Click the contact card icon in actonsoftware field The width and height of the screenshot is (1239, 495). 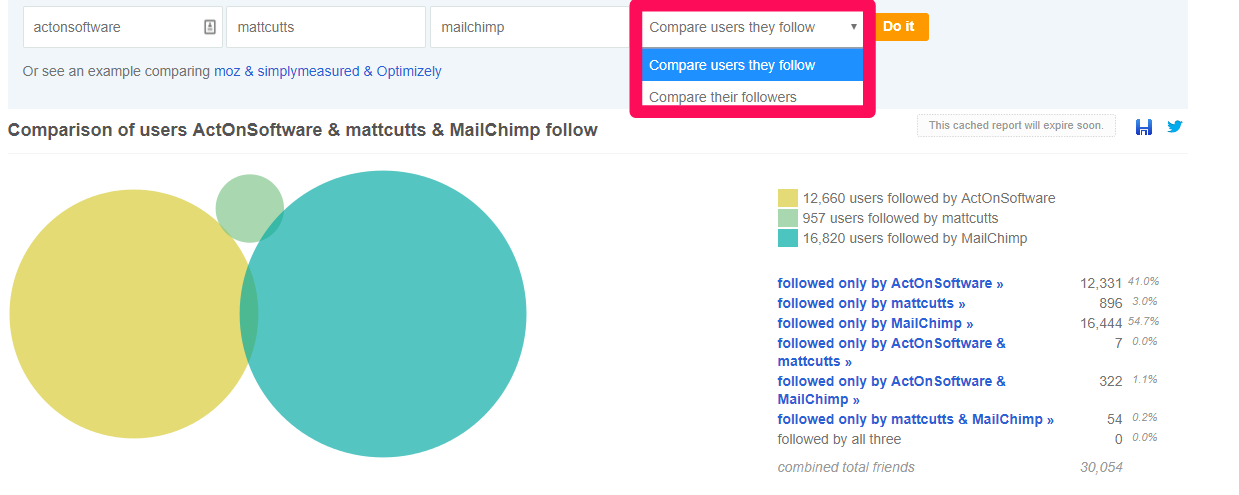(x=210, y=27)
